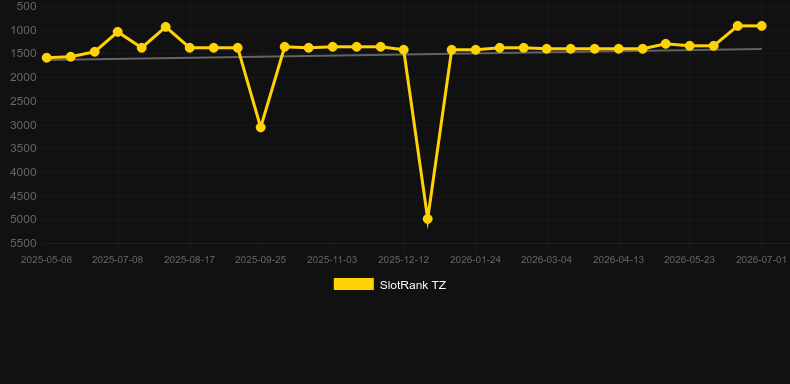Select the data point at 2025-12-12

(404, 49)
